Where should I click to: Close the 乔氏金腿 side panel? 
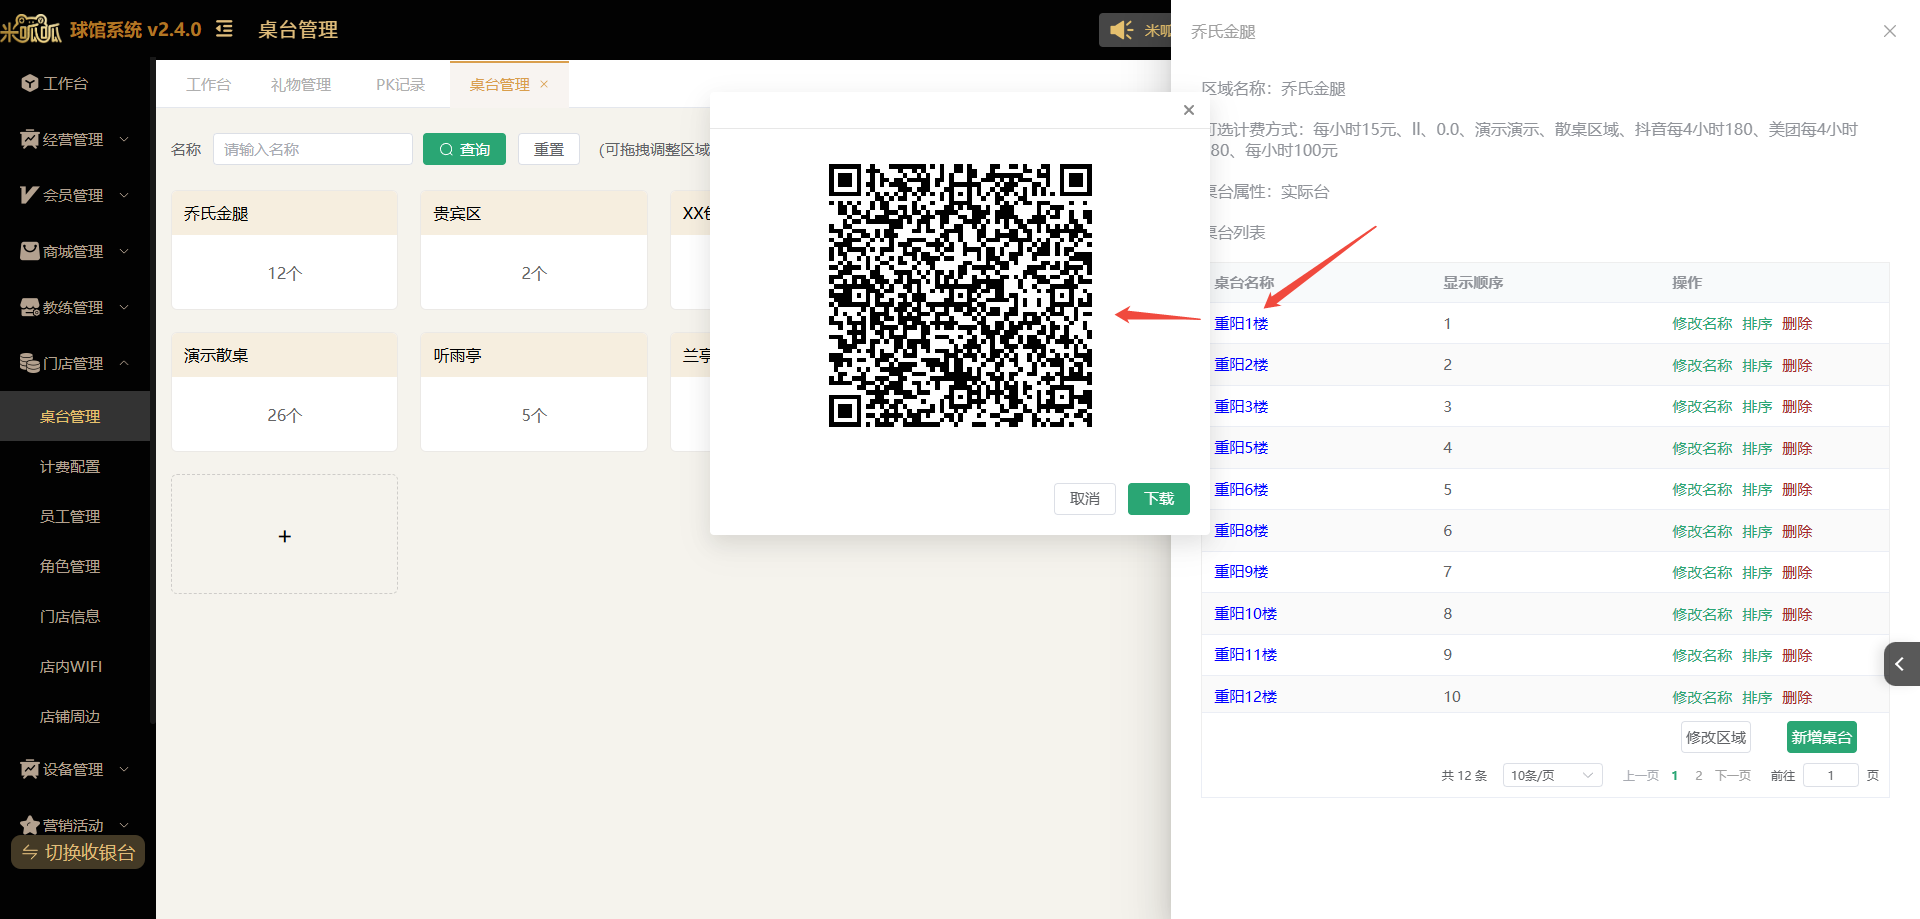click(1890, 31)
